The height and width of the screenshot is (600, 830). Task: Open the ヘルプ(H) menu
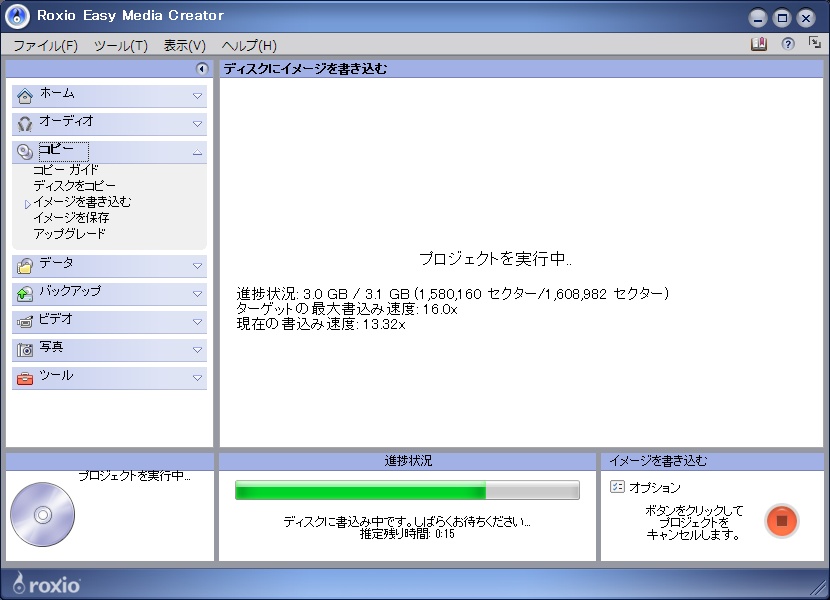pos(249,46)
